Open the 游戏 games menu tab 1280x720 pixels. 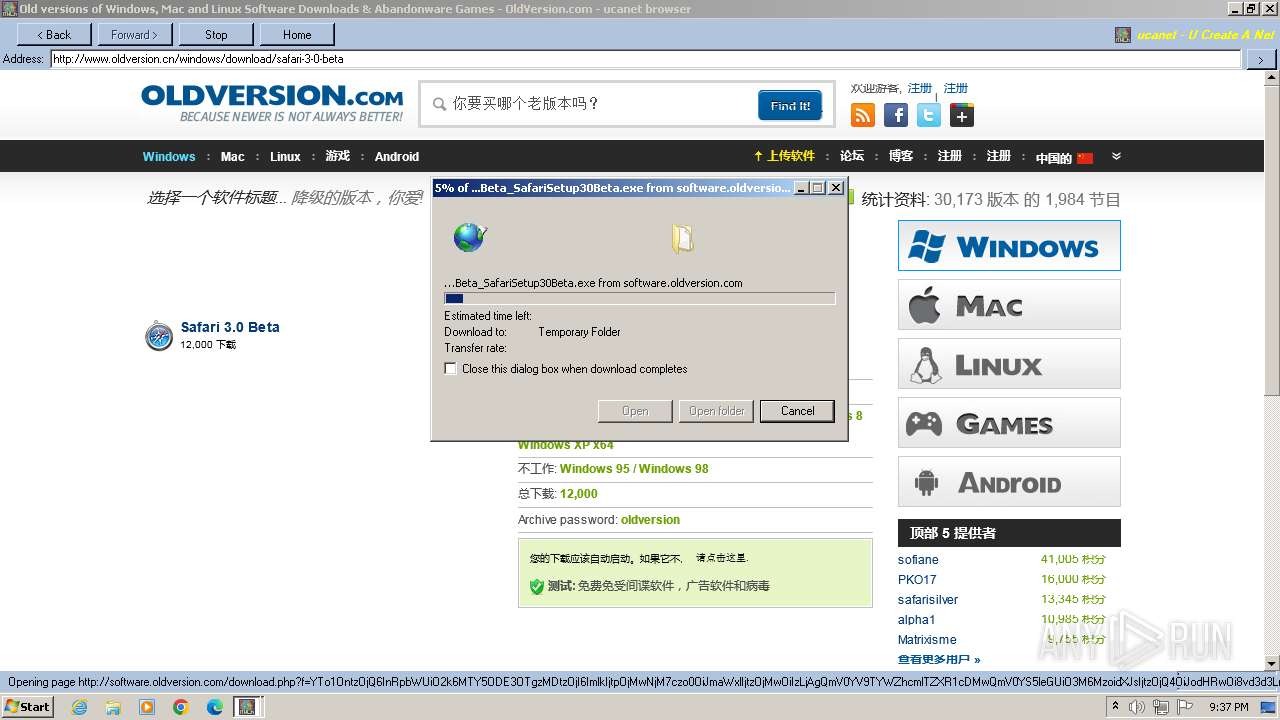pyautogui.click(x=338, y=157)
